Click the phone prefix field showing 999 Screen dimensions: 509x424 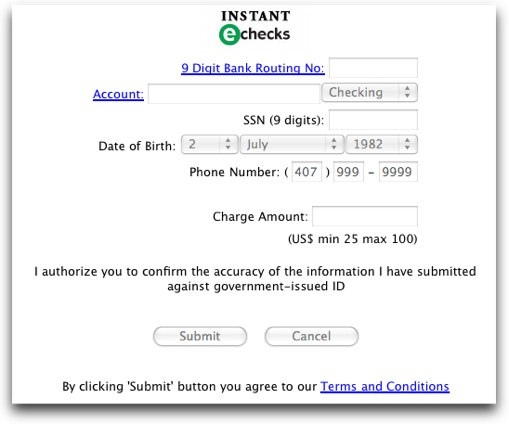(348, 172)
